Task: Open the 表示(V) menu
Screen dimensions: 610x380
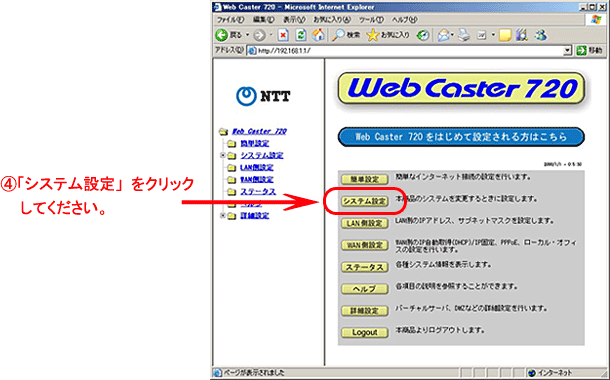Action: click(294, 19)
